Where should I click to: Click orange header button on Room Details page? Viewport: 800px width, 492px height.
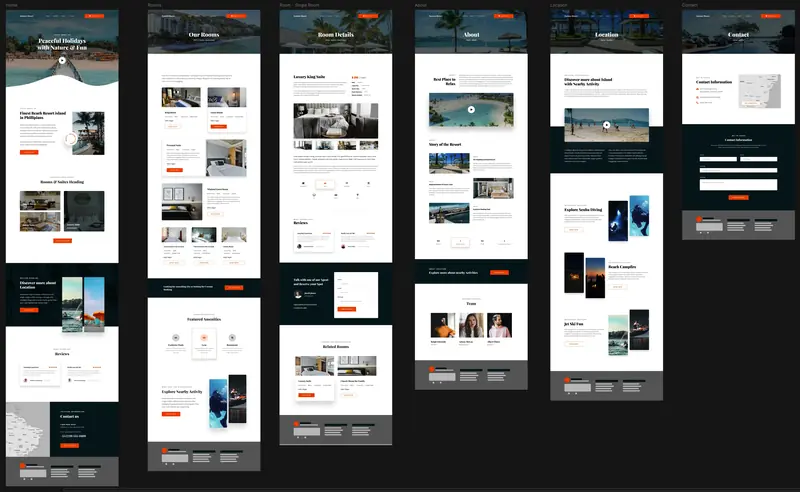[368, 16]
